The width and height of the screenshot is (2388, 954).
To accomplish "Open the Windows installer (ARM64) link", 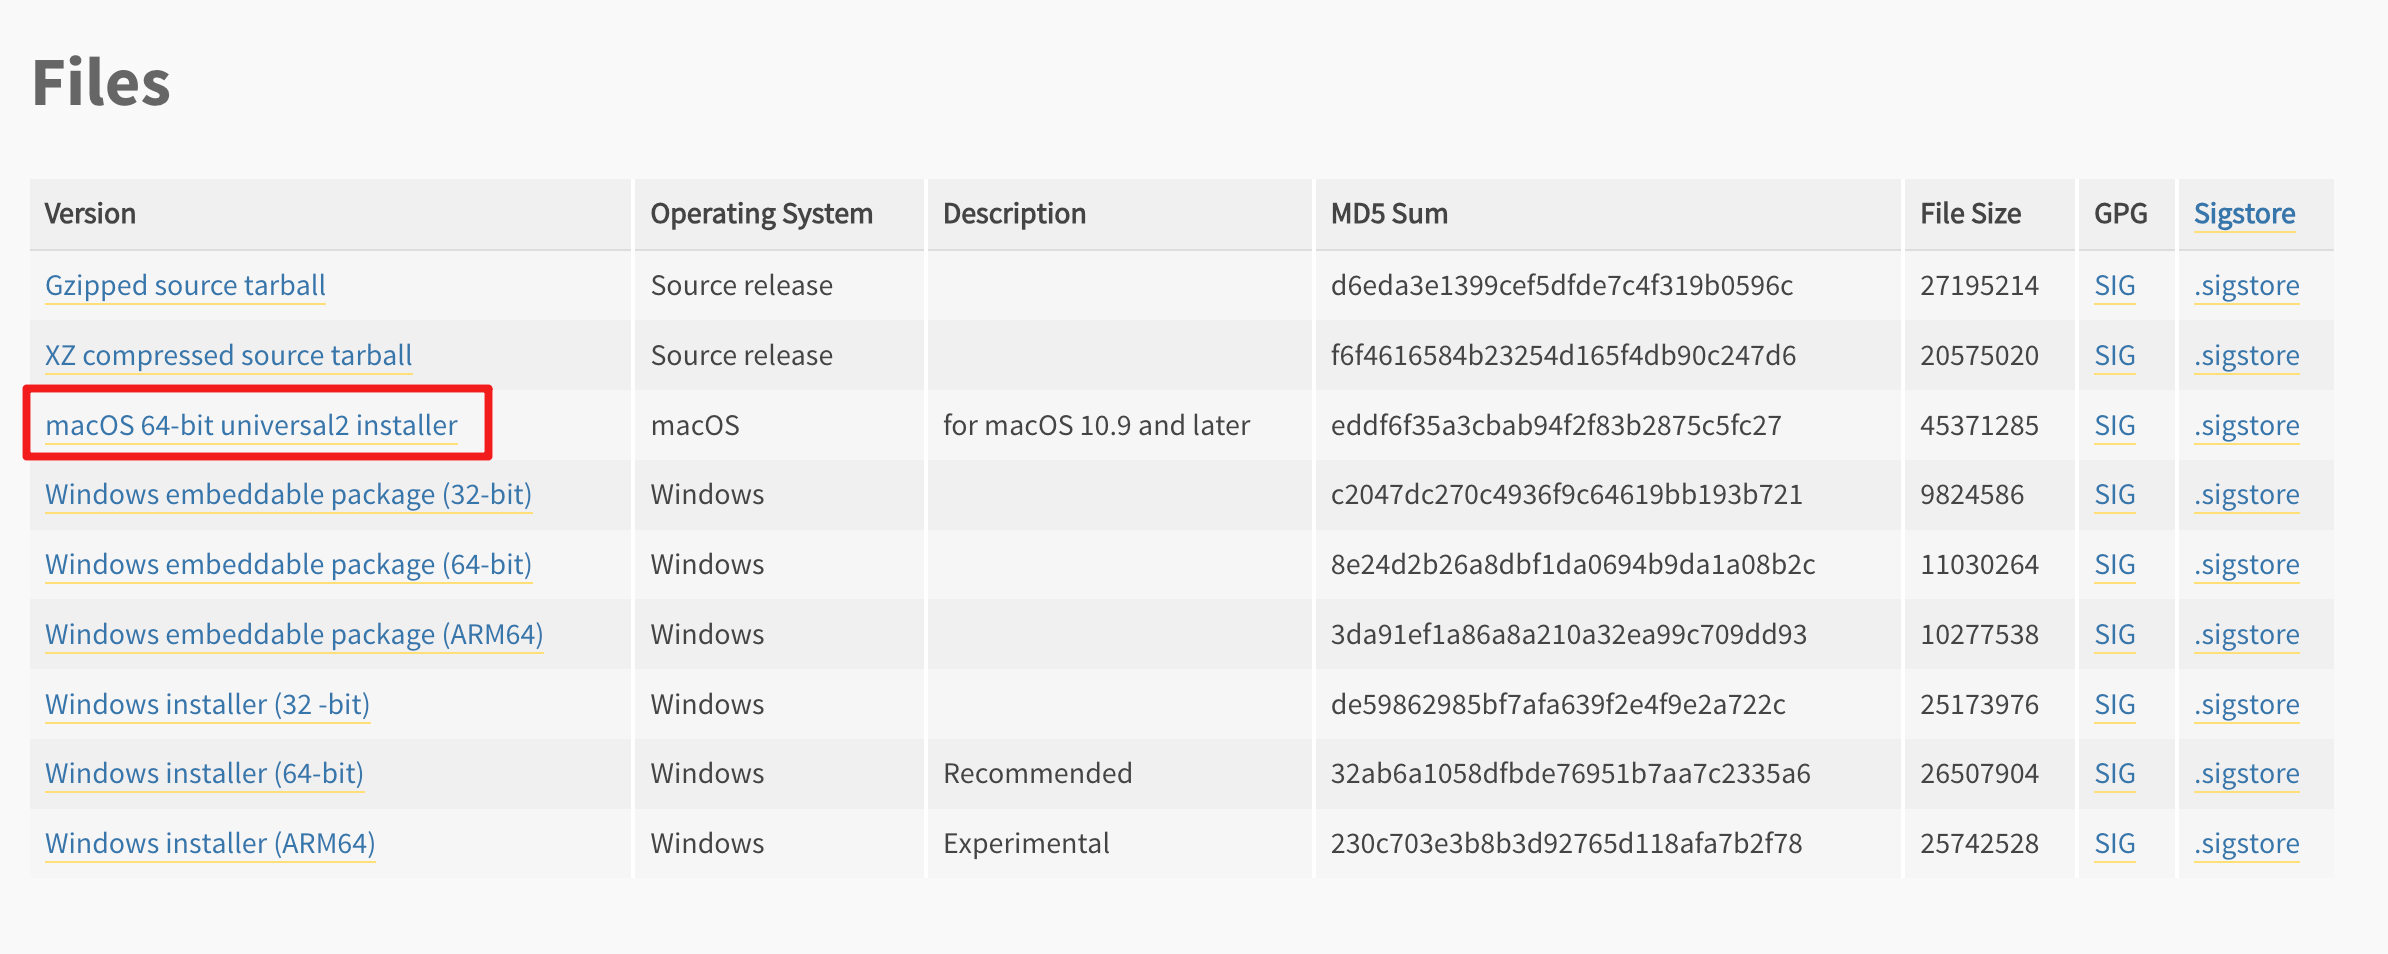I will (210, 844).
